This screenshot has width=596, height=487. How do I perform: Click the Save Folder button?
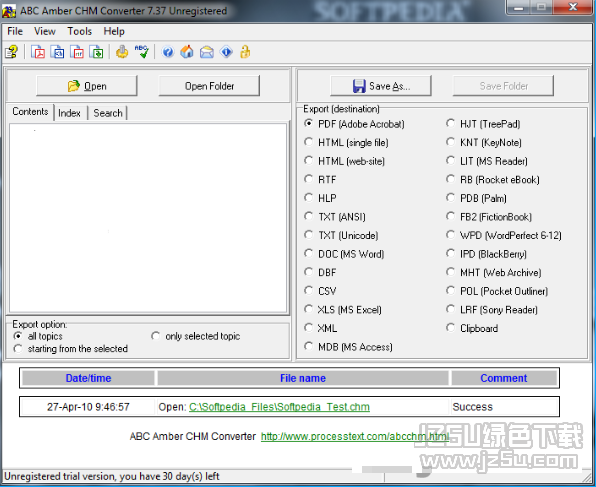click(x=503, y=86)
